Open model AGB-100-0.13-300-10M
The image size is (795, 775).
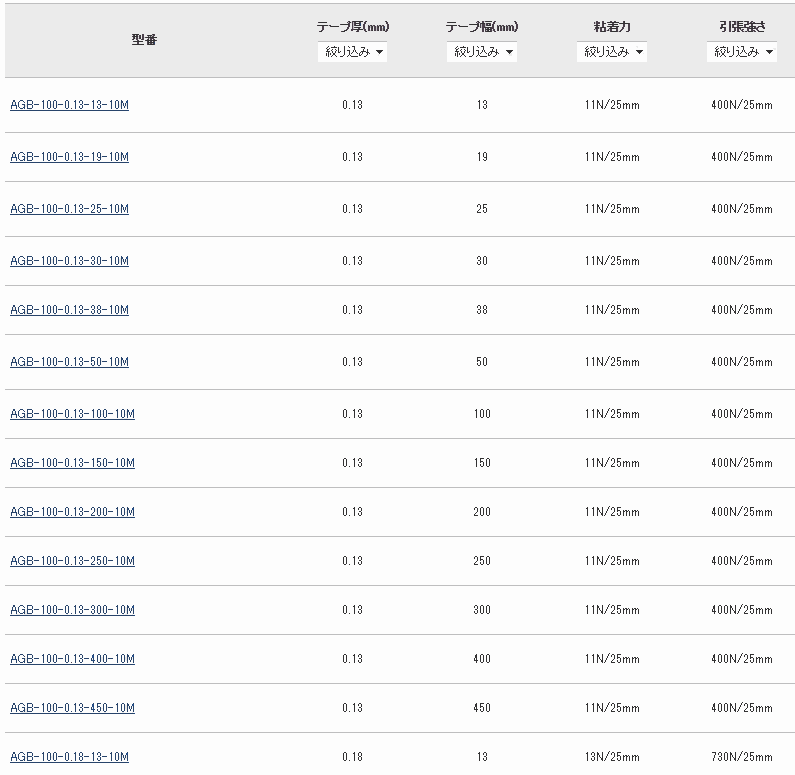coord(72,610)
